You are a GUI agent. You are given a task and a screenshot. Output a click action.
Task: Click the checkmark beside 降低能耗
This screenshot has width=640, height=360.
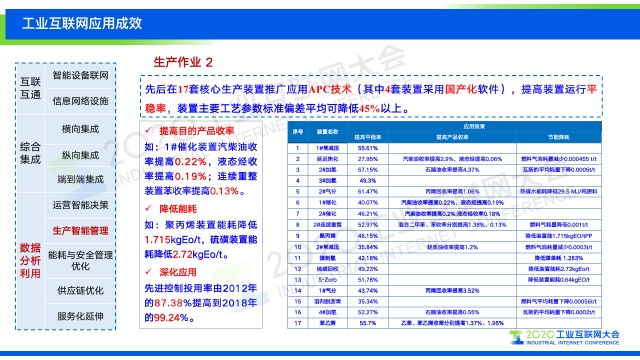148,209
